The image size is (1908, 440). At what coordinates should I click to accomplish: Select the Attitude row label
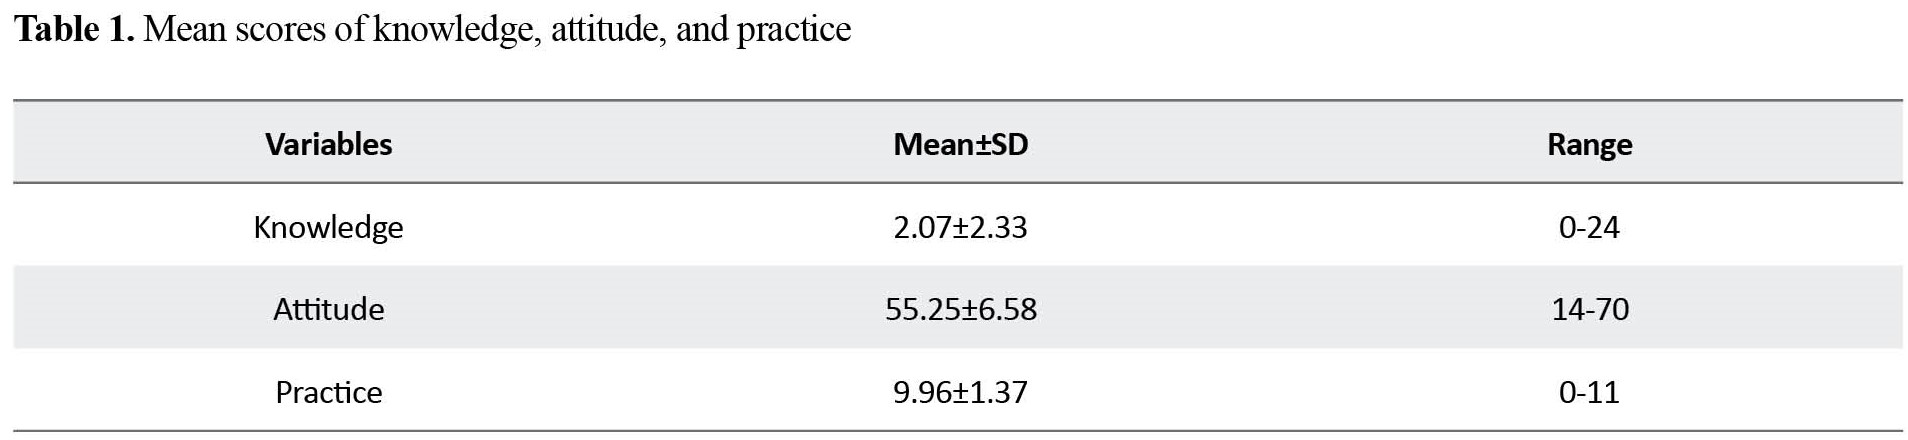point(328,309)
